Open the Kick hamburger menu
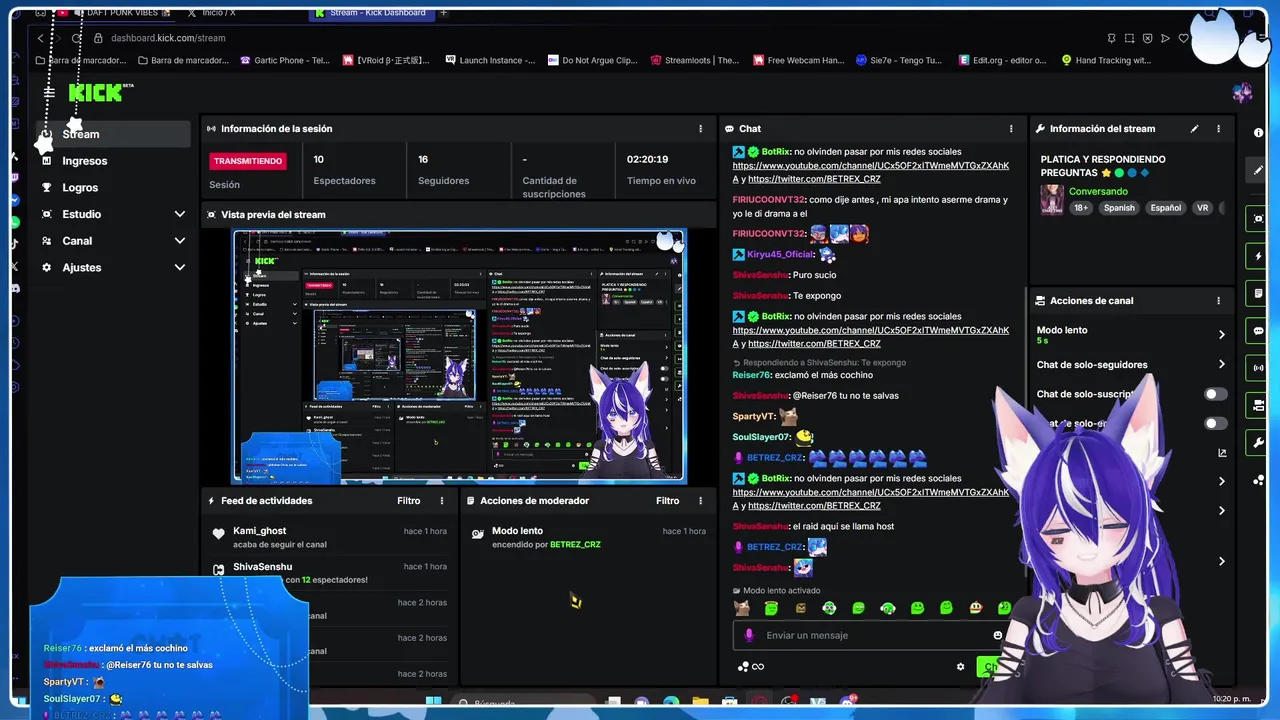This screenshot has height=720, width=1280. point(49,92)
